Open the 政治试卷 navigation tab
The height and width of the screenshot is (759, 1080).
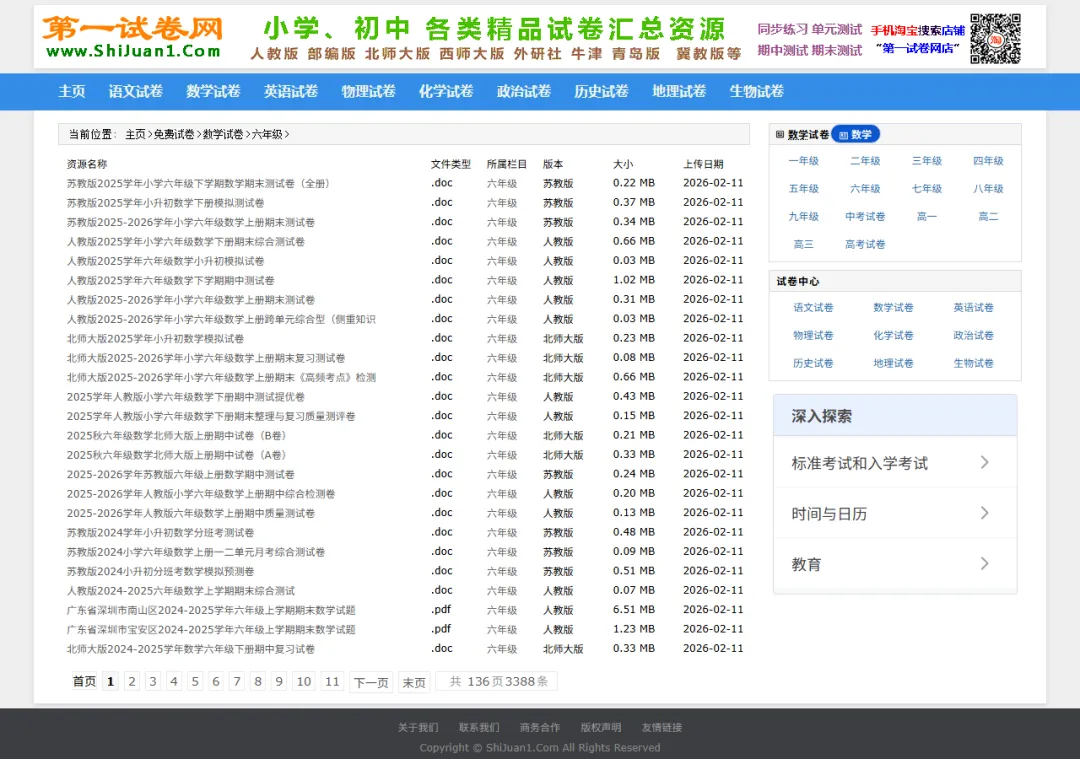tap(524, 92)
